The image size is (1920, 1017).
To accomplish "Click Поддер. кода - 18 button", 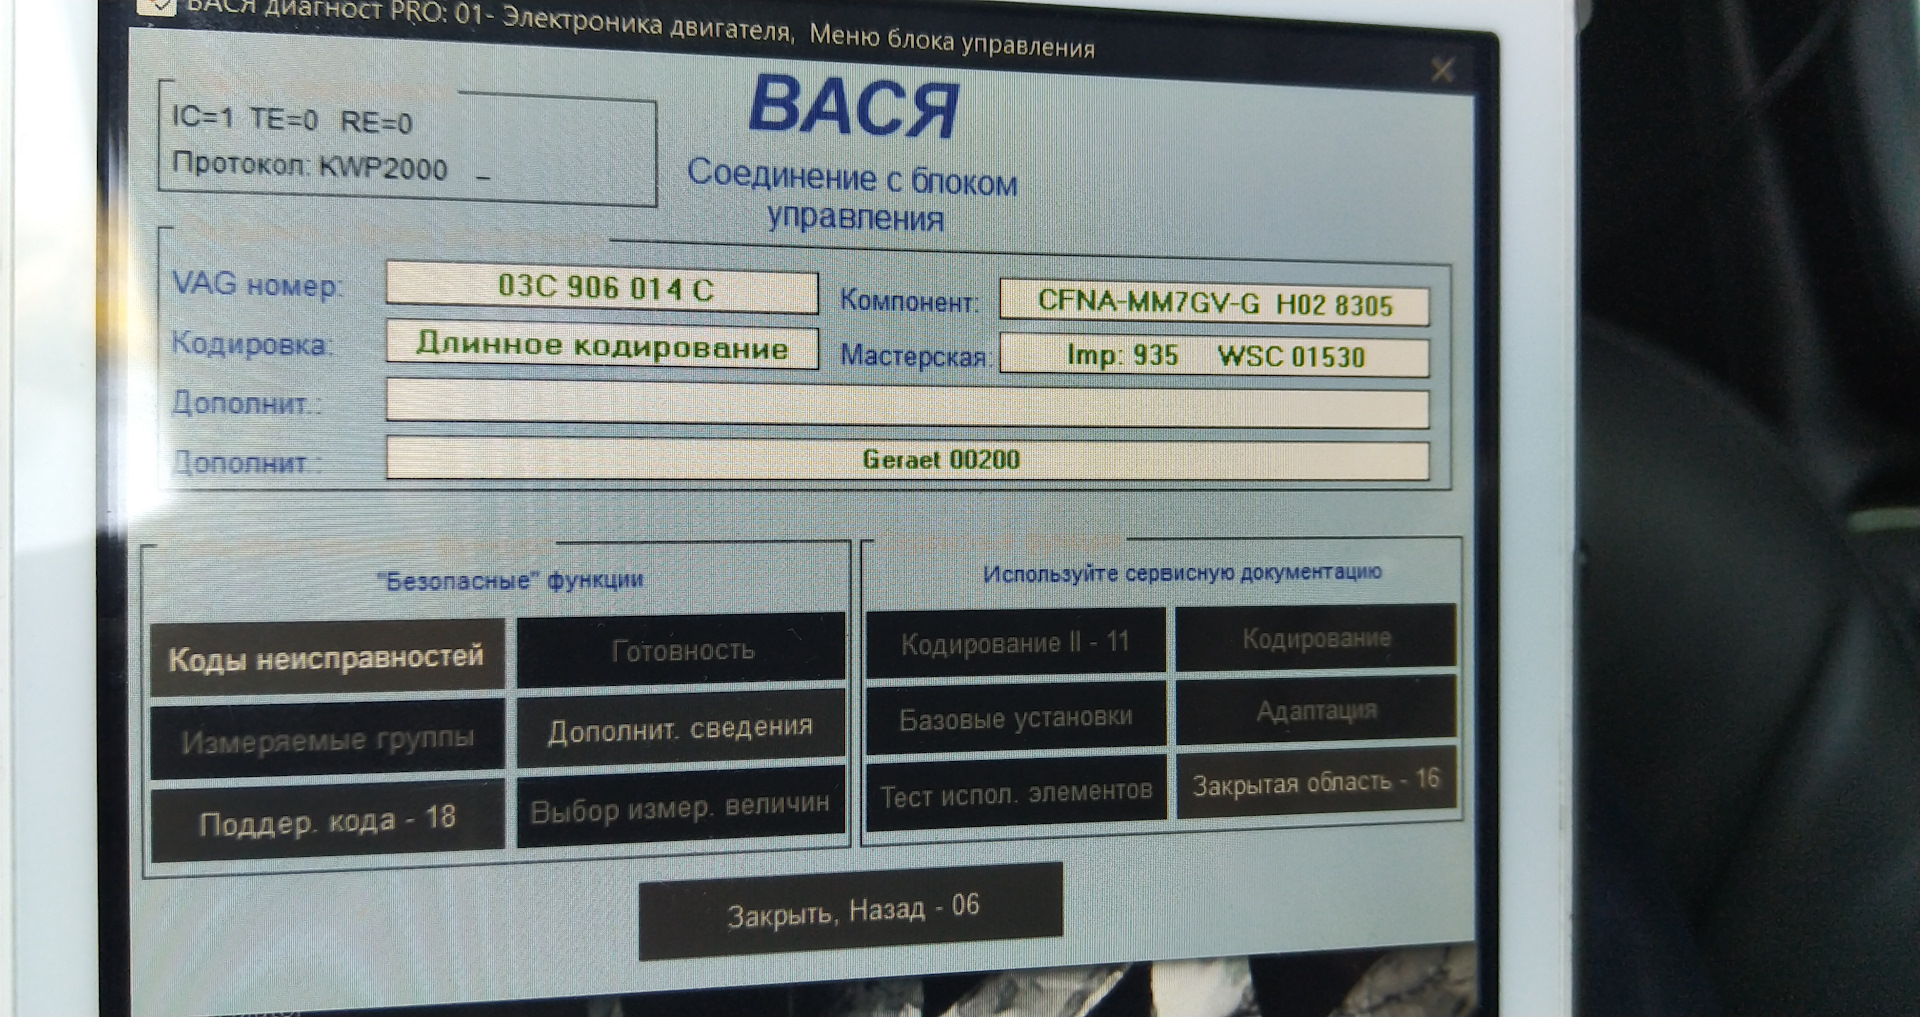I will click(x=327, y=822).
